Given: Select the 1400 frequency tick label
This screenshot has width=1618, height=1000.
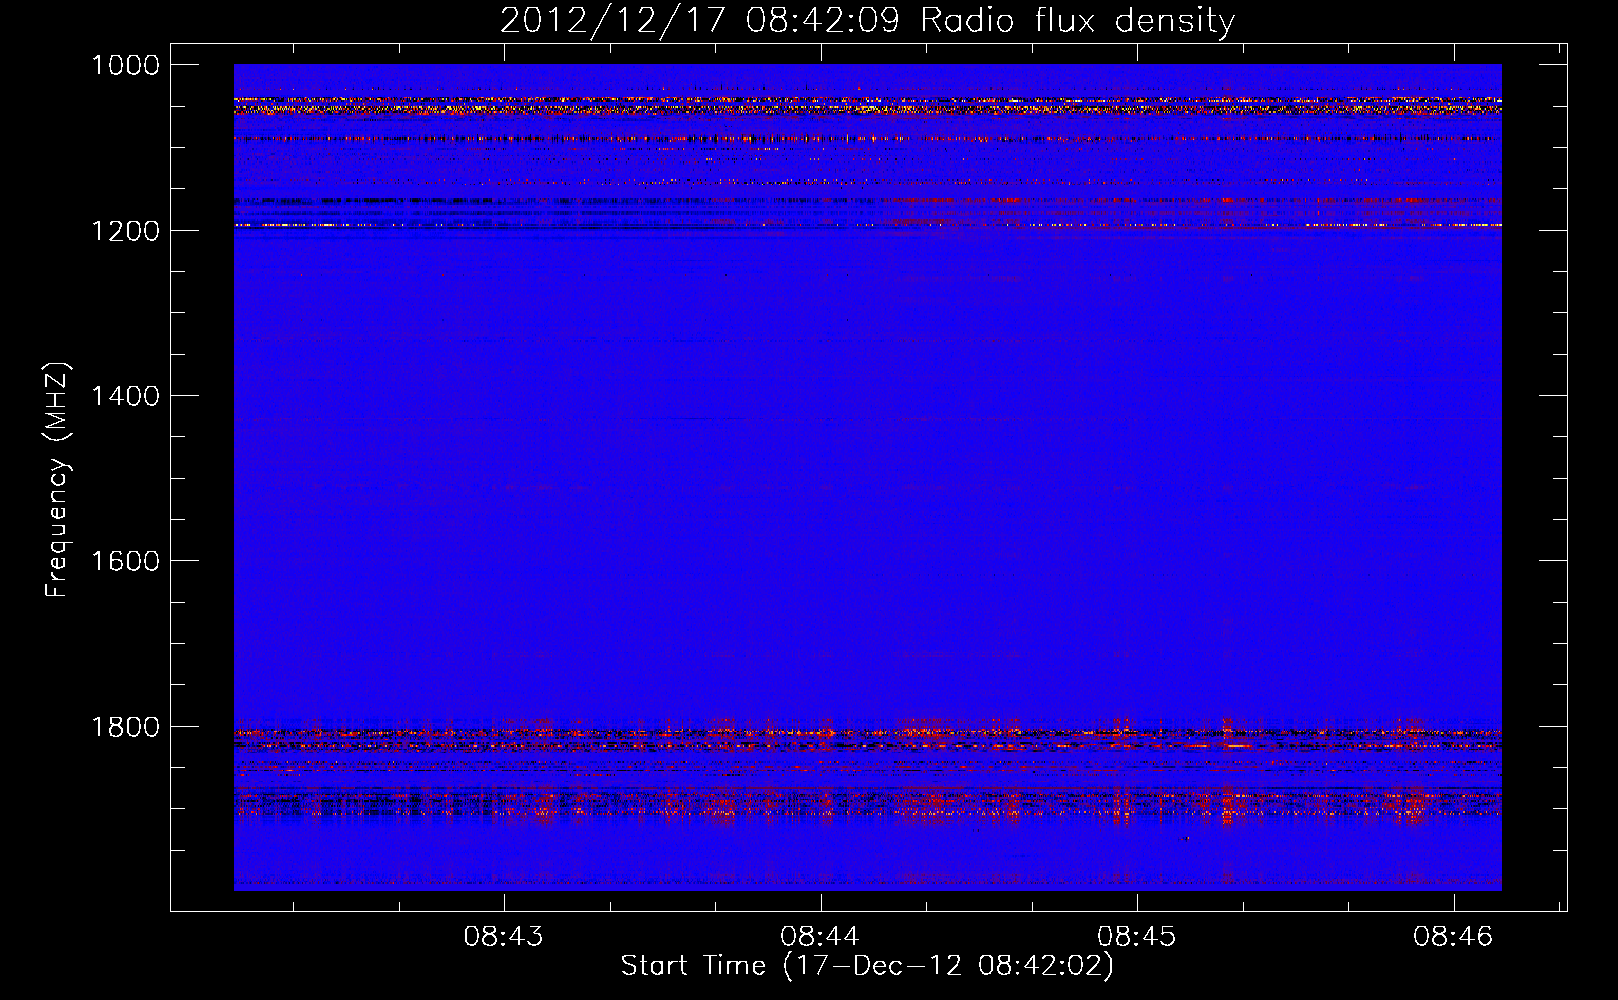Looking at the screenshot, I should pos(126,396).
